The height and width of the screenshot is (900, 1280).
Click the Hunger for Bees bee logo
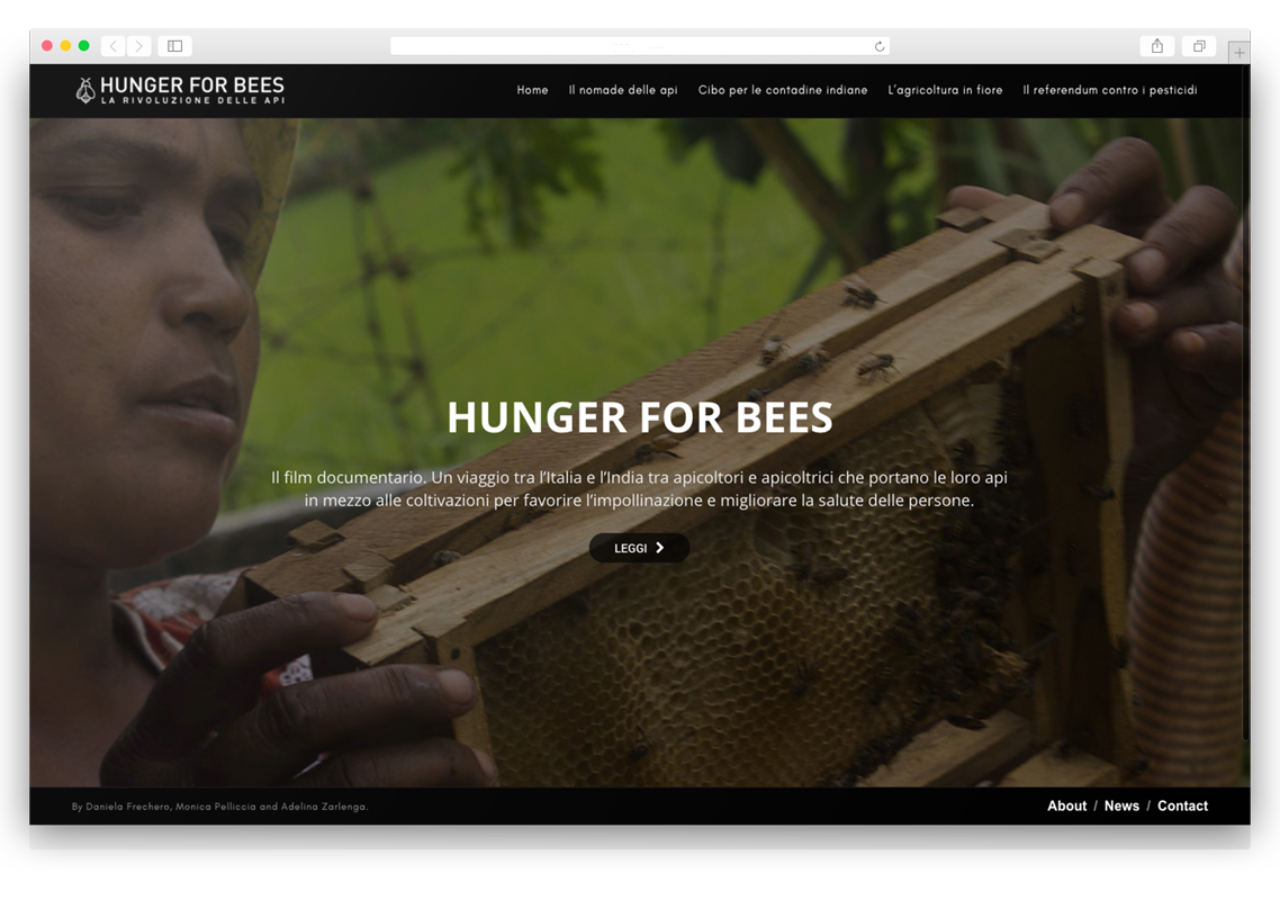click(86, 90)
